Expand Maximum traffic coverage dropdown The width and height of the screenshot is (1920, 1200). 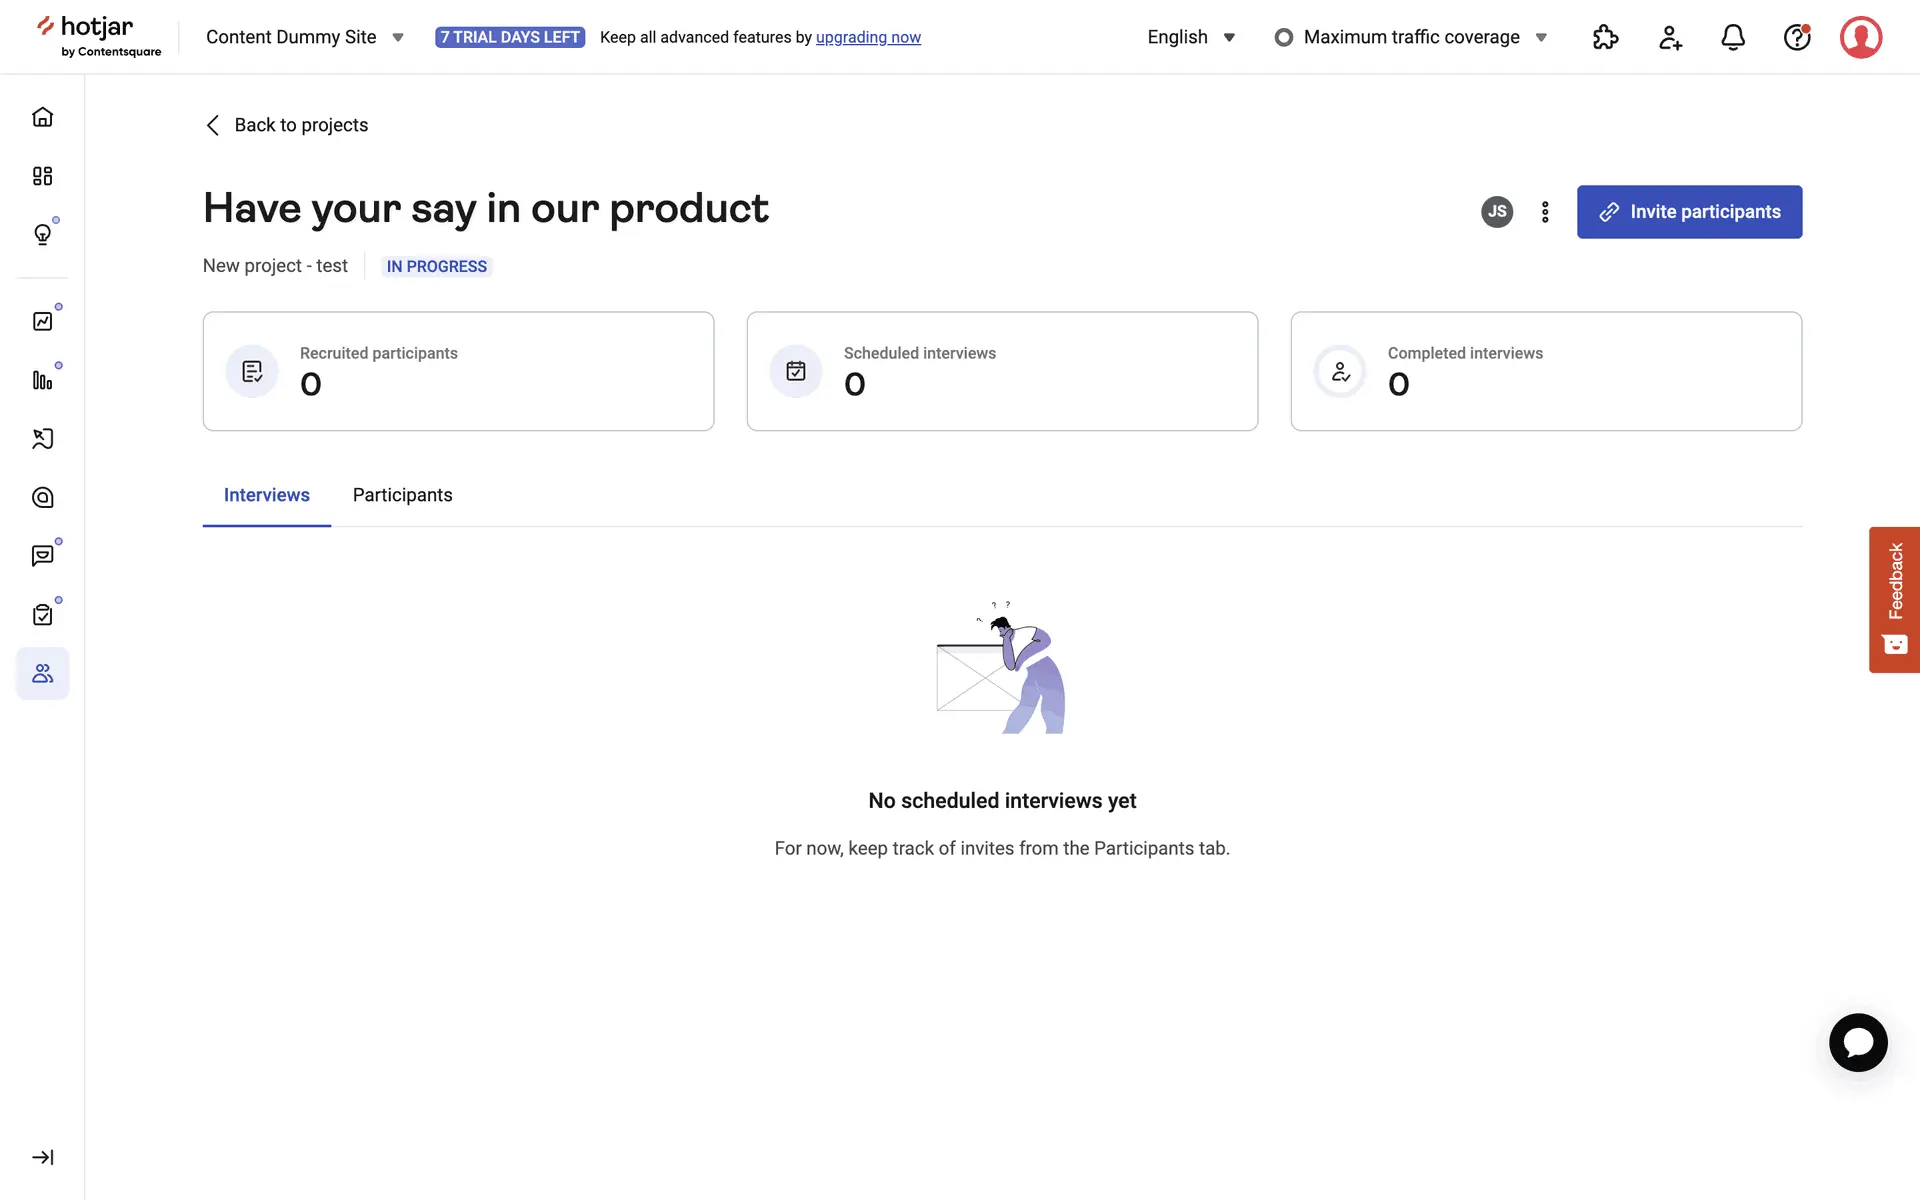(1411, 37)
